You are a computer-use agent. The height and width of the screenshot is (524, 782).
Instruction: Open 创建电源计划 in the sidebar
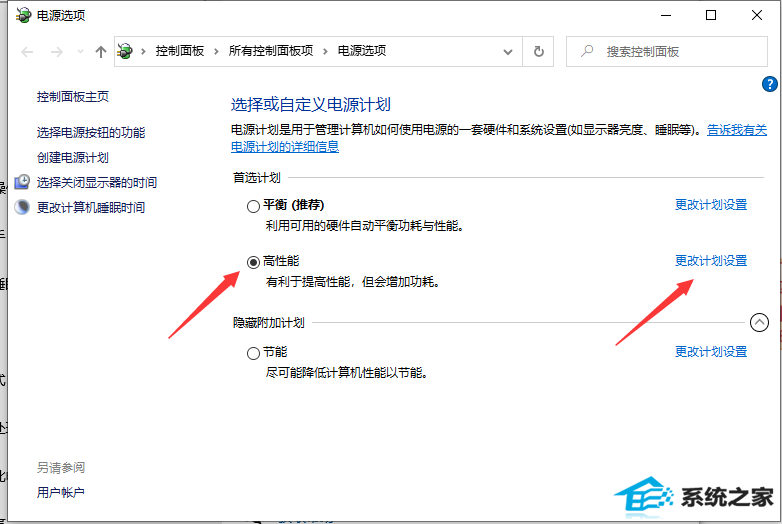pyautogui.click(x=72, y=157)
